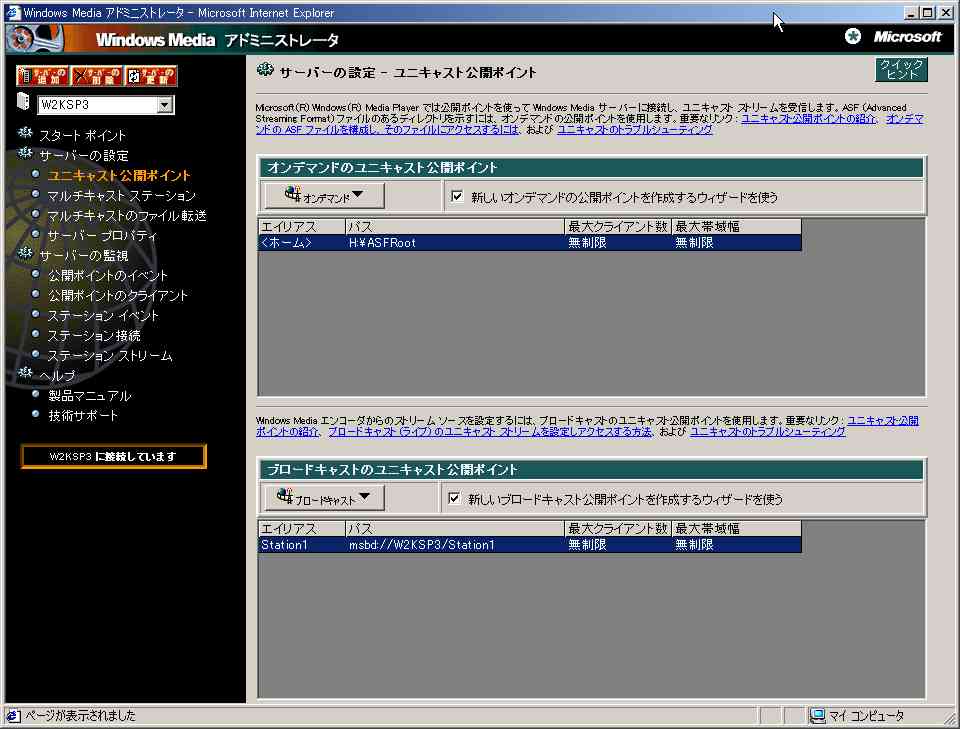Open ステーション接続 in the sidebar
960x729 pixels.
[94, 335]
